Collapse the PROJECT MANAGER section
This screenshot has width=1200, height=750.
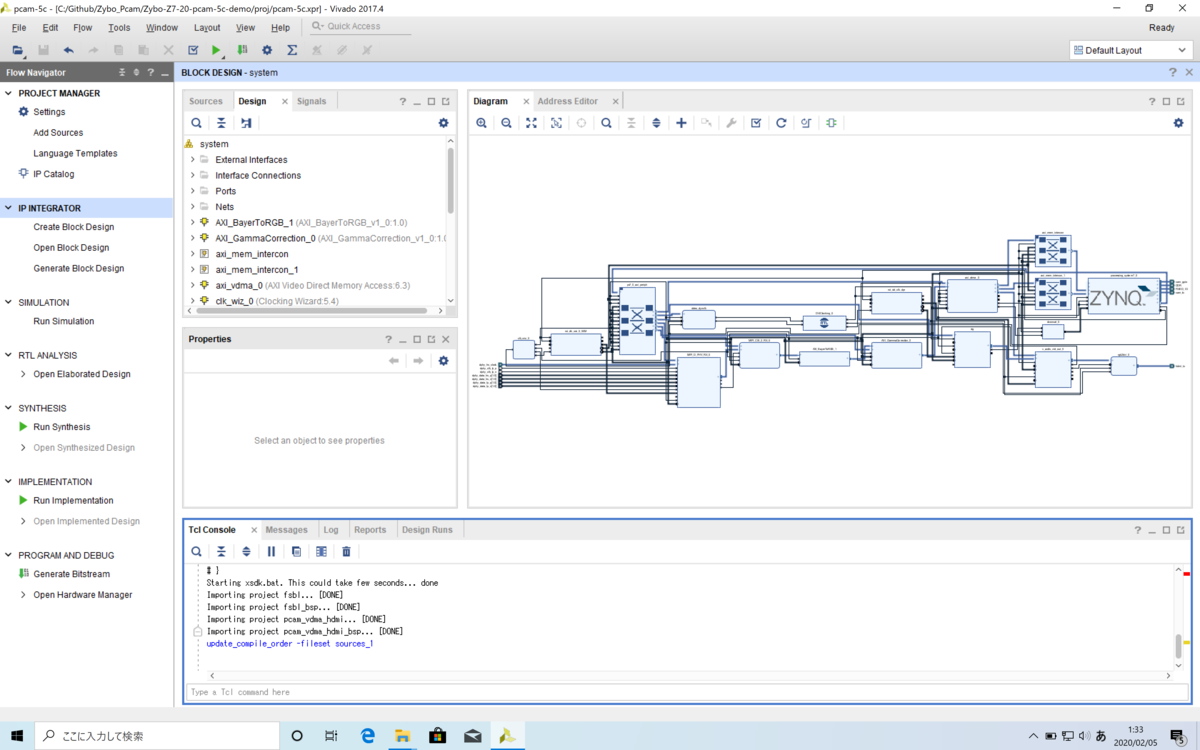click(9, 93)
